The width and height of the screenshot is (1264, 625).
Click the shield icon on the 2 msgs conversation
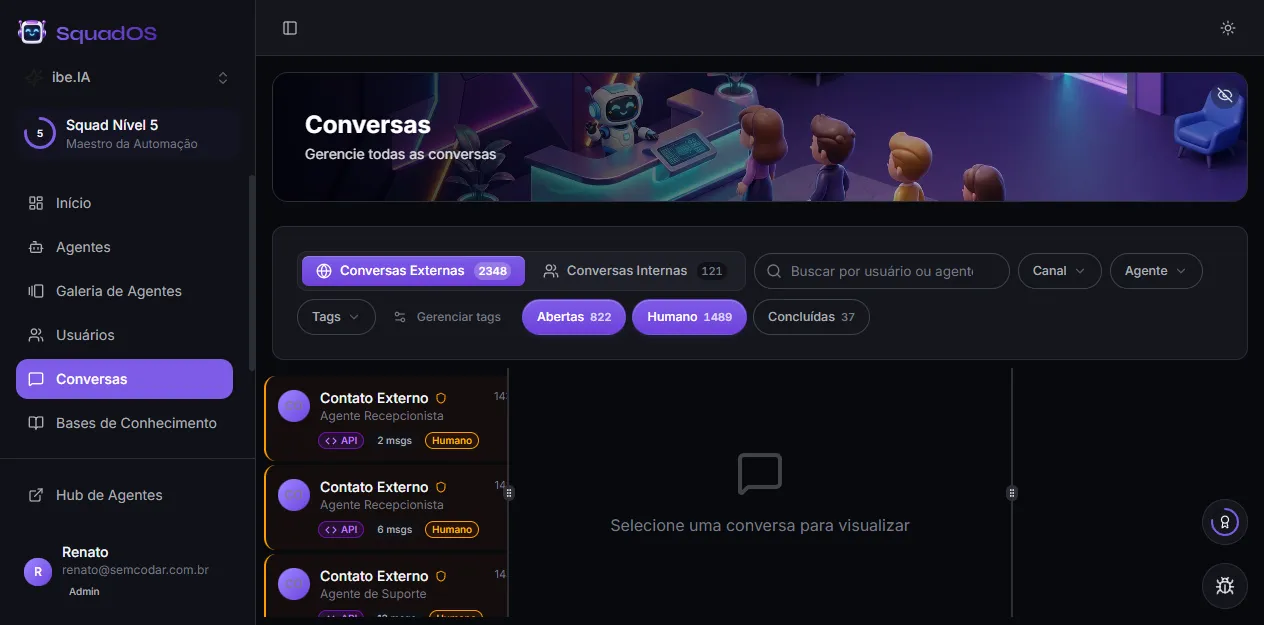[441, 398]
